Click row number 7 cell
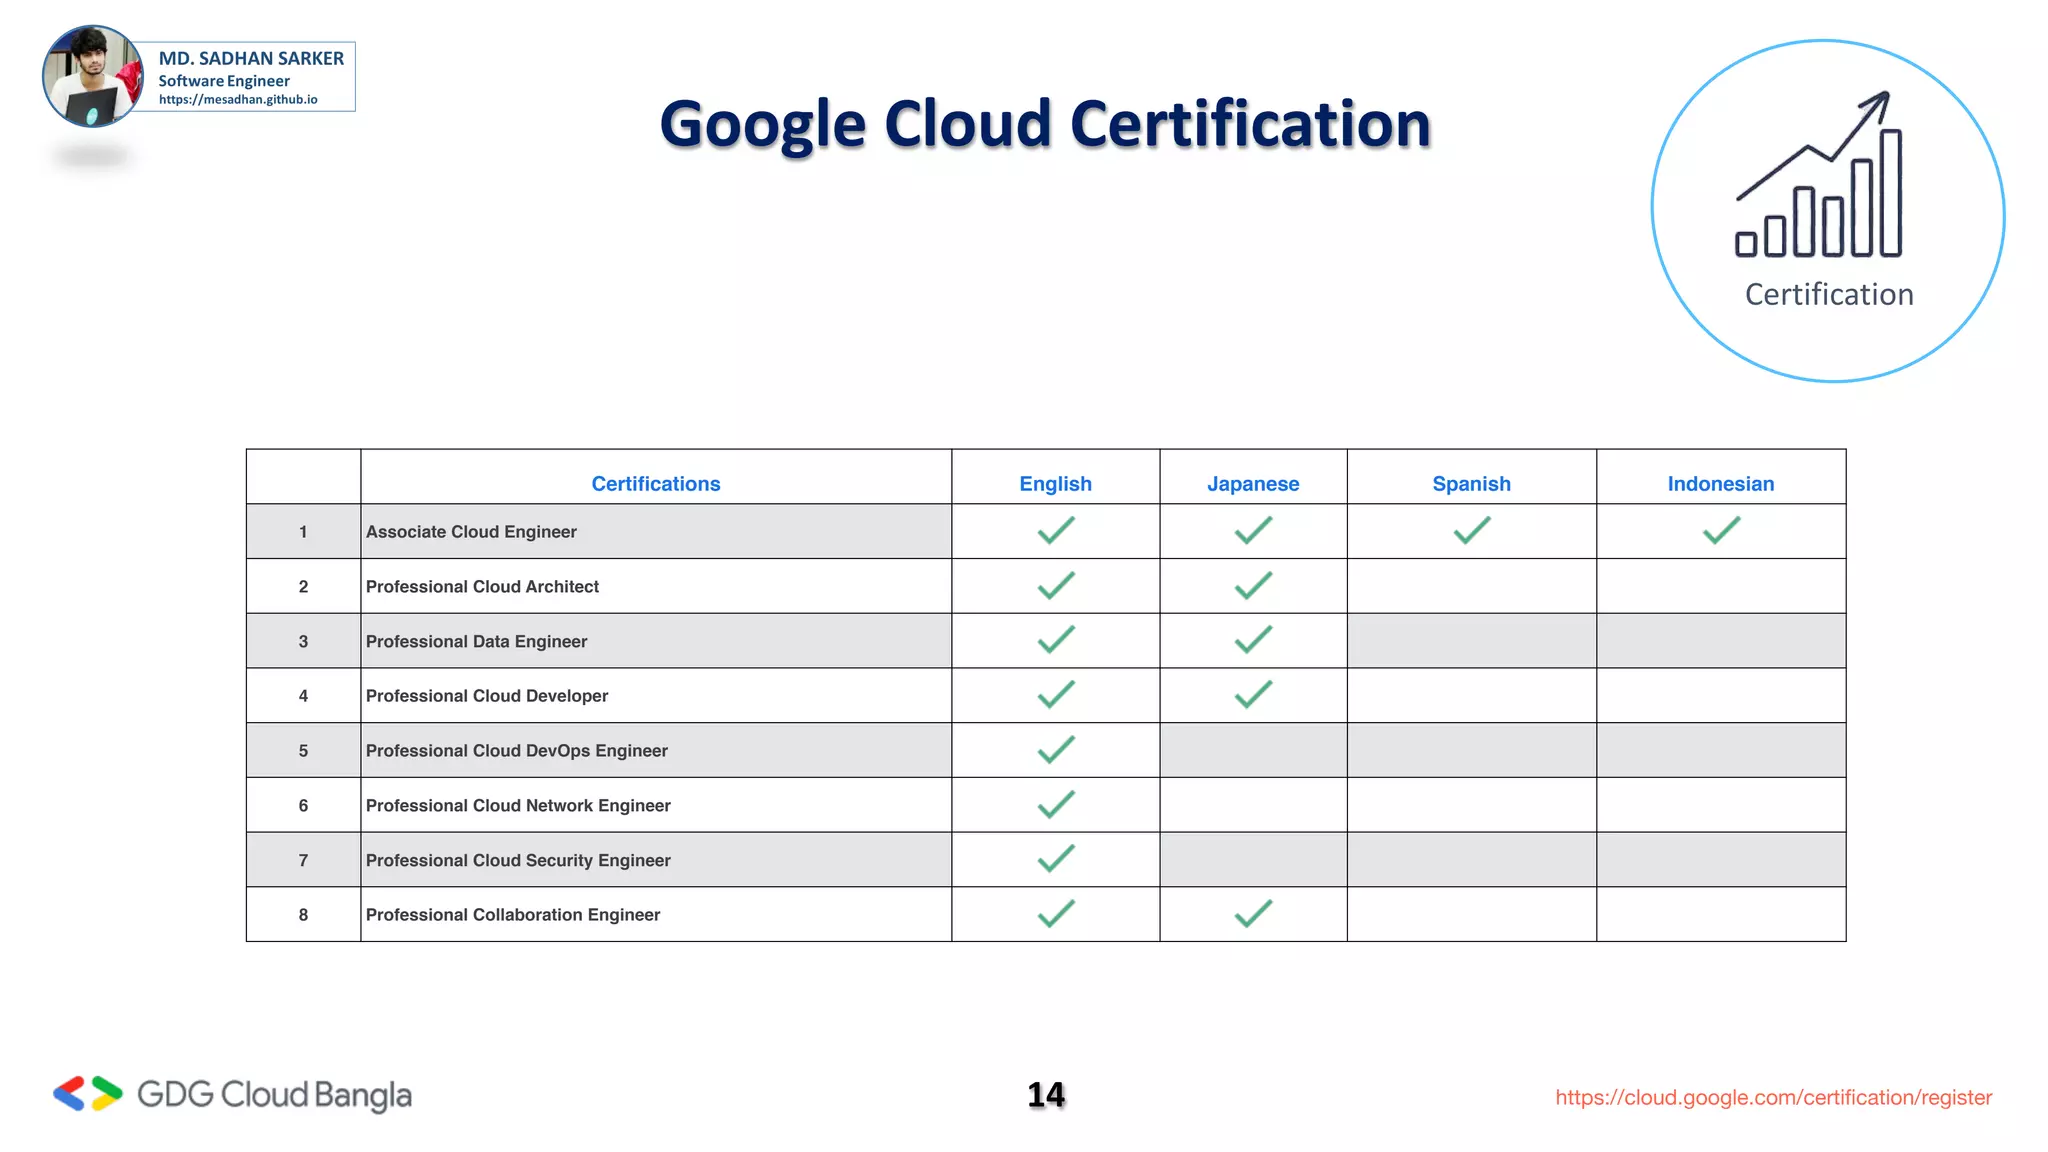Viewport: 2048px width, 1152px height. (303, 860)
